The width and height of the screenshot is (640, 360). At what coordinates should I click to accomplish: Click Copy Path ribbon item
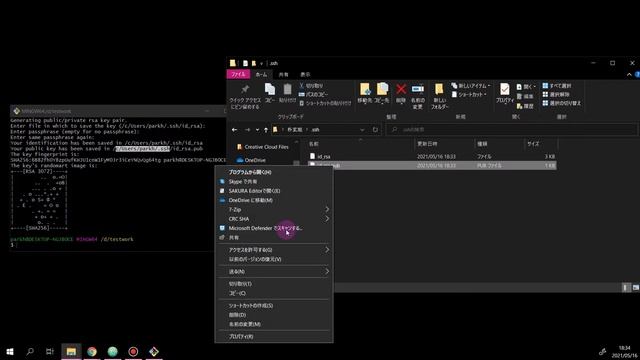[x=313, y=94]
